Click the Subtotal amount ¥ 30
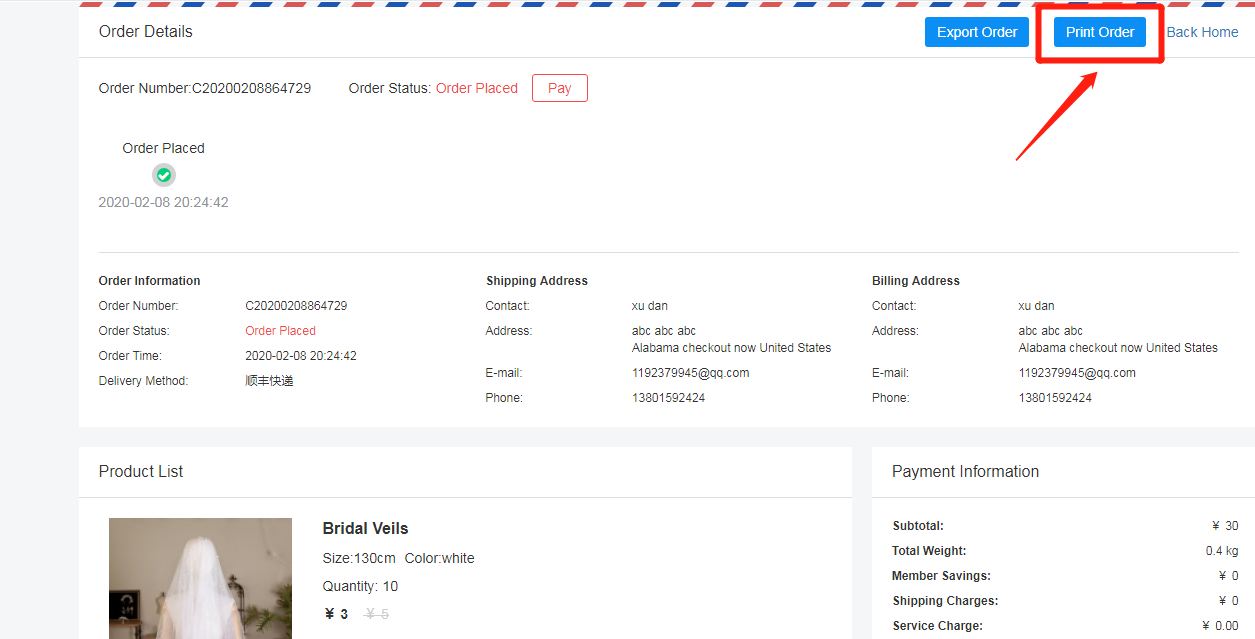1255x639 pixels. (1224, 526)
